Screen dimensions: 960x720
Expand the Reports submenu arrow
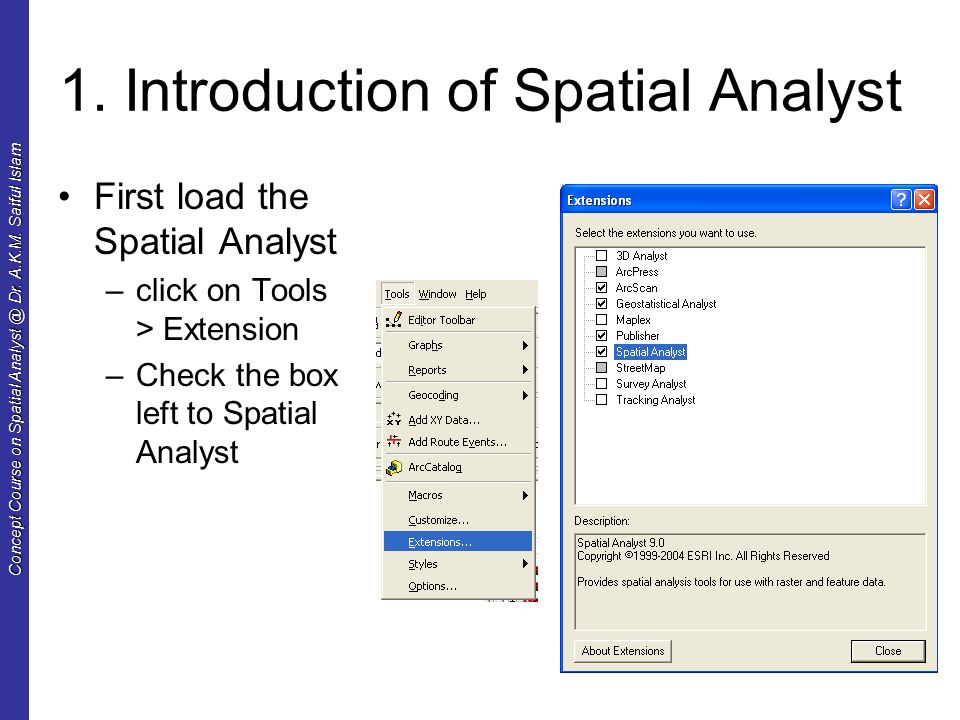[525, 370]
